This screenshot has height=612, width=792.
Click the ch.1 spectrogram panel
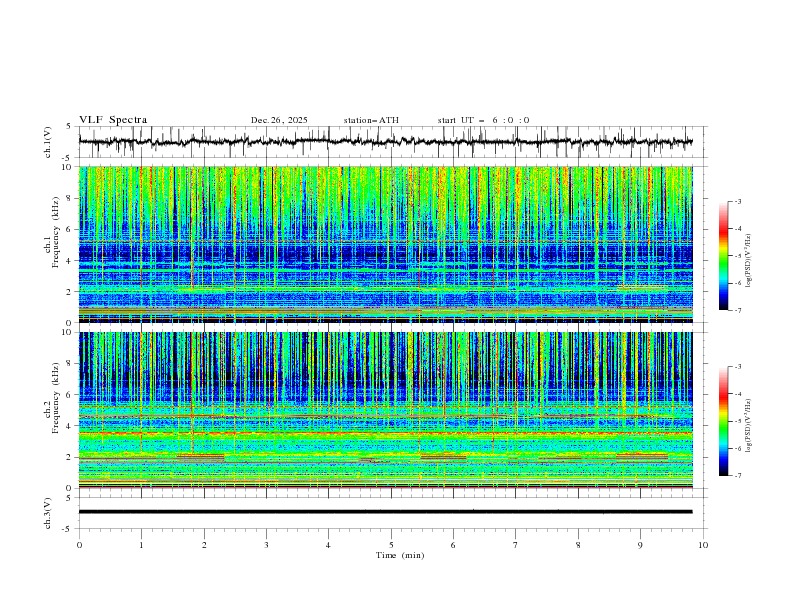pyautogui.click(x=385, y=244)
